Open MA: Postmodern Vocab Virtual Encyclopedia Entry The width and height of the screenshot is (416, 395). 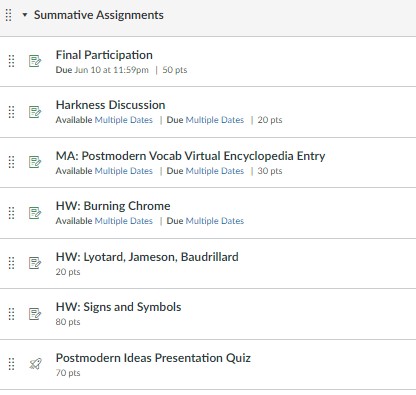tap(190, 156)
